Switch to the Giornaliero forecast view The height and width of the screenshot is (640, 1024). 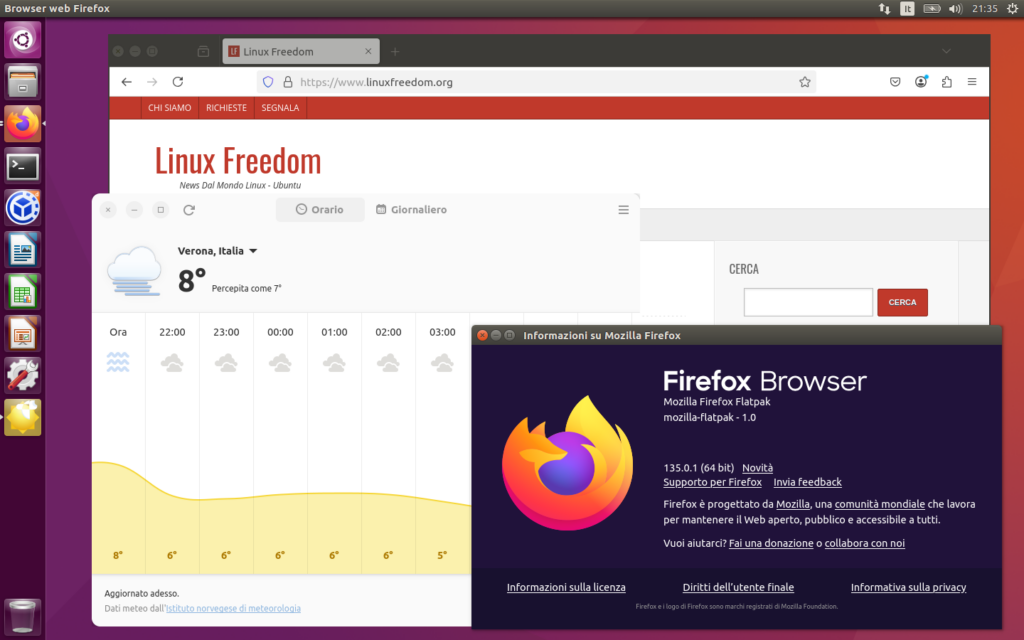pos(410,210)
